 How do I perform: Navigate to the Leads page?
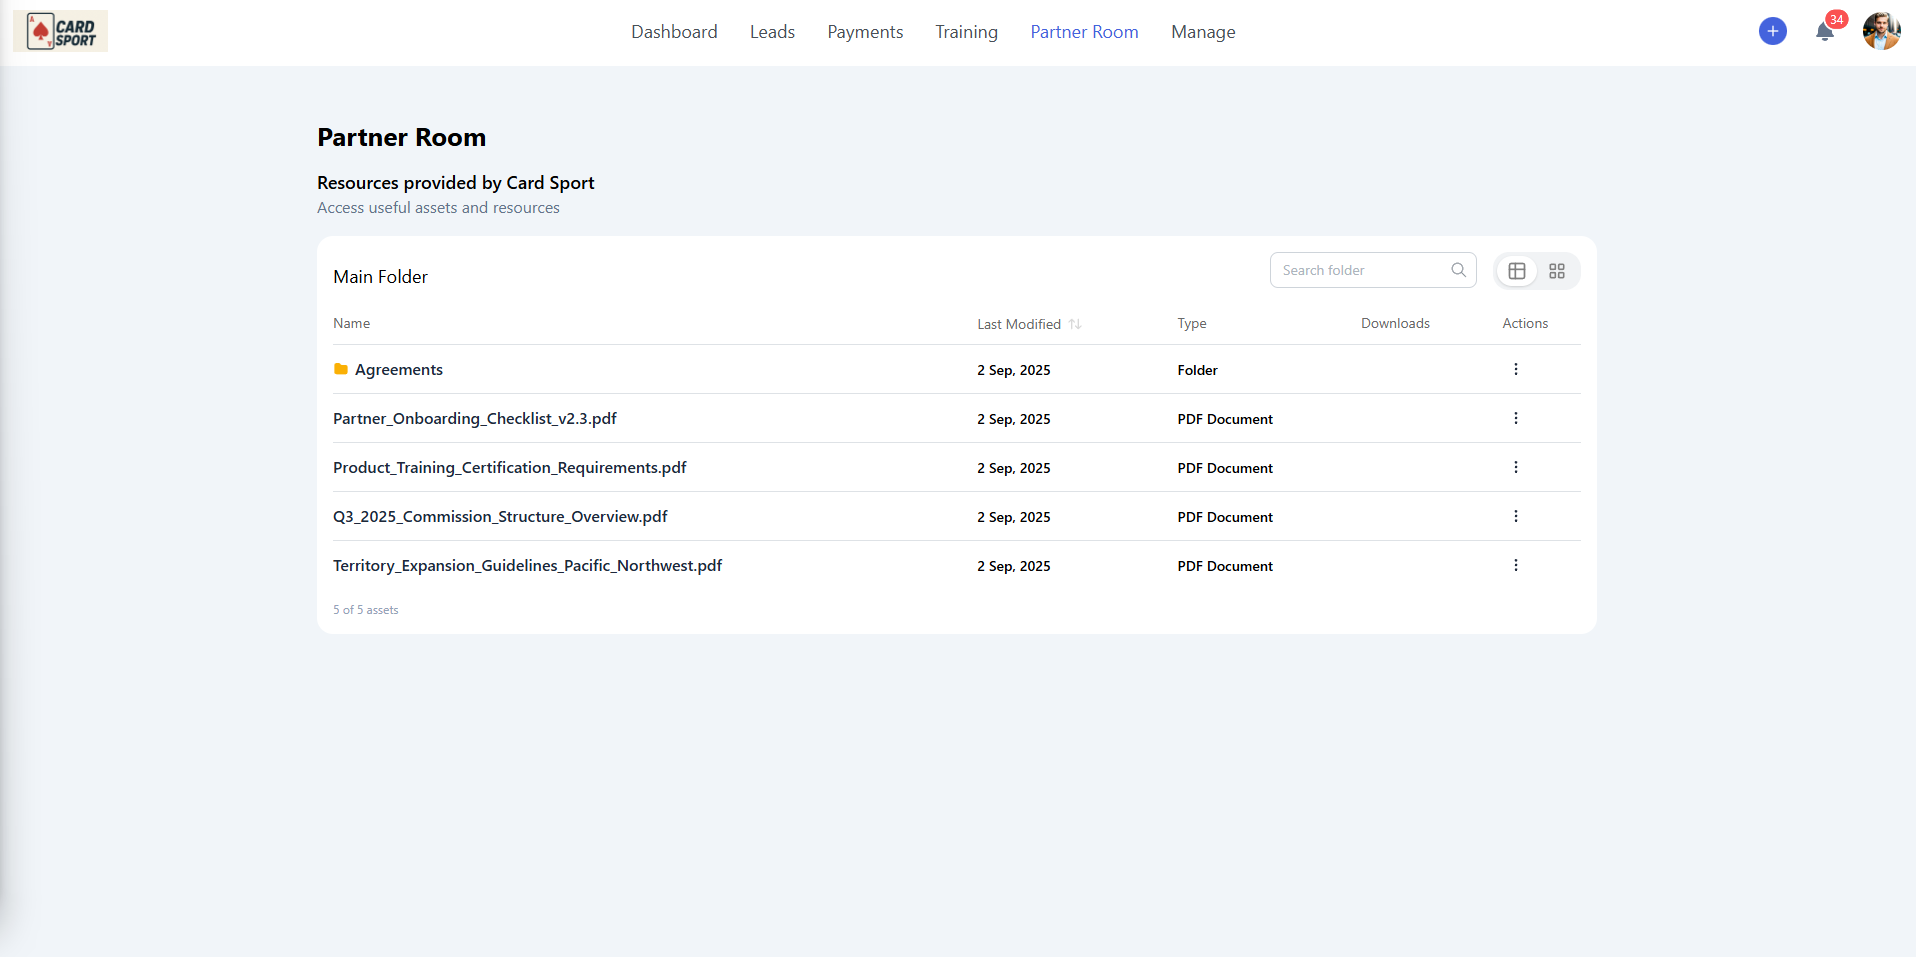click(772, 32)
